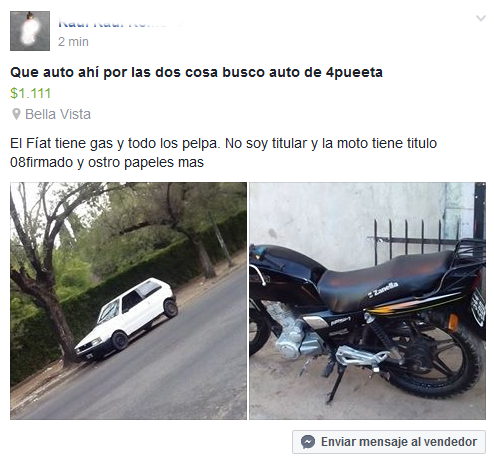494x463 pixels.
Task: Click the second description line mentioning 08firmado
Action: click(107, 163)
